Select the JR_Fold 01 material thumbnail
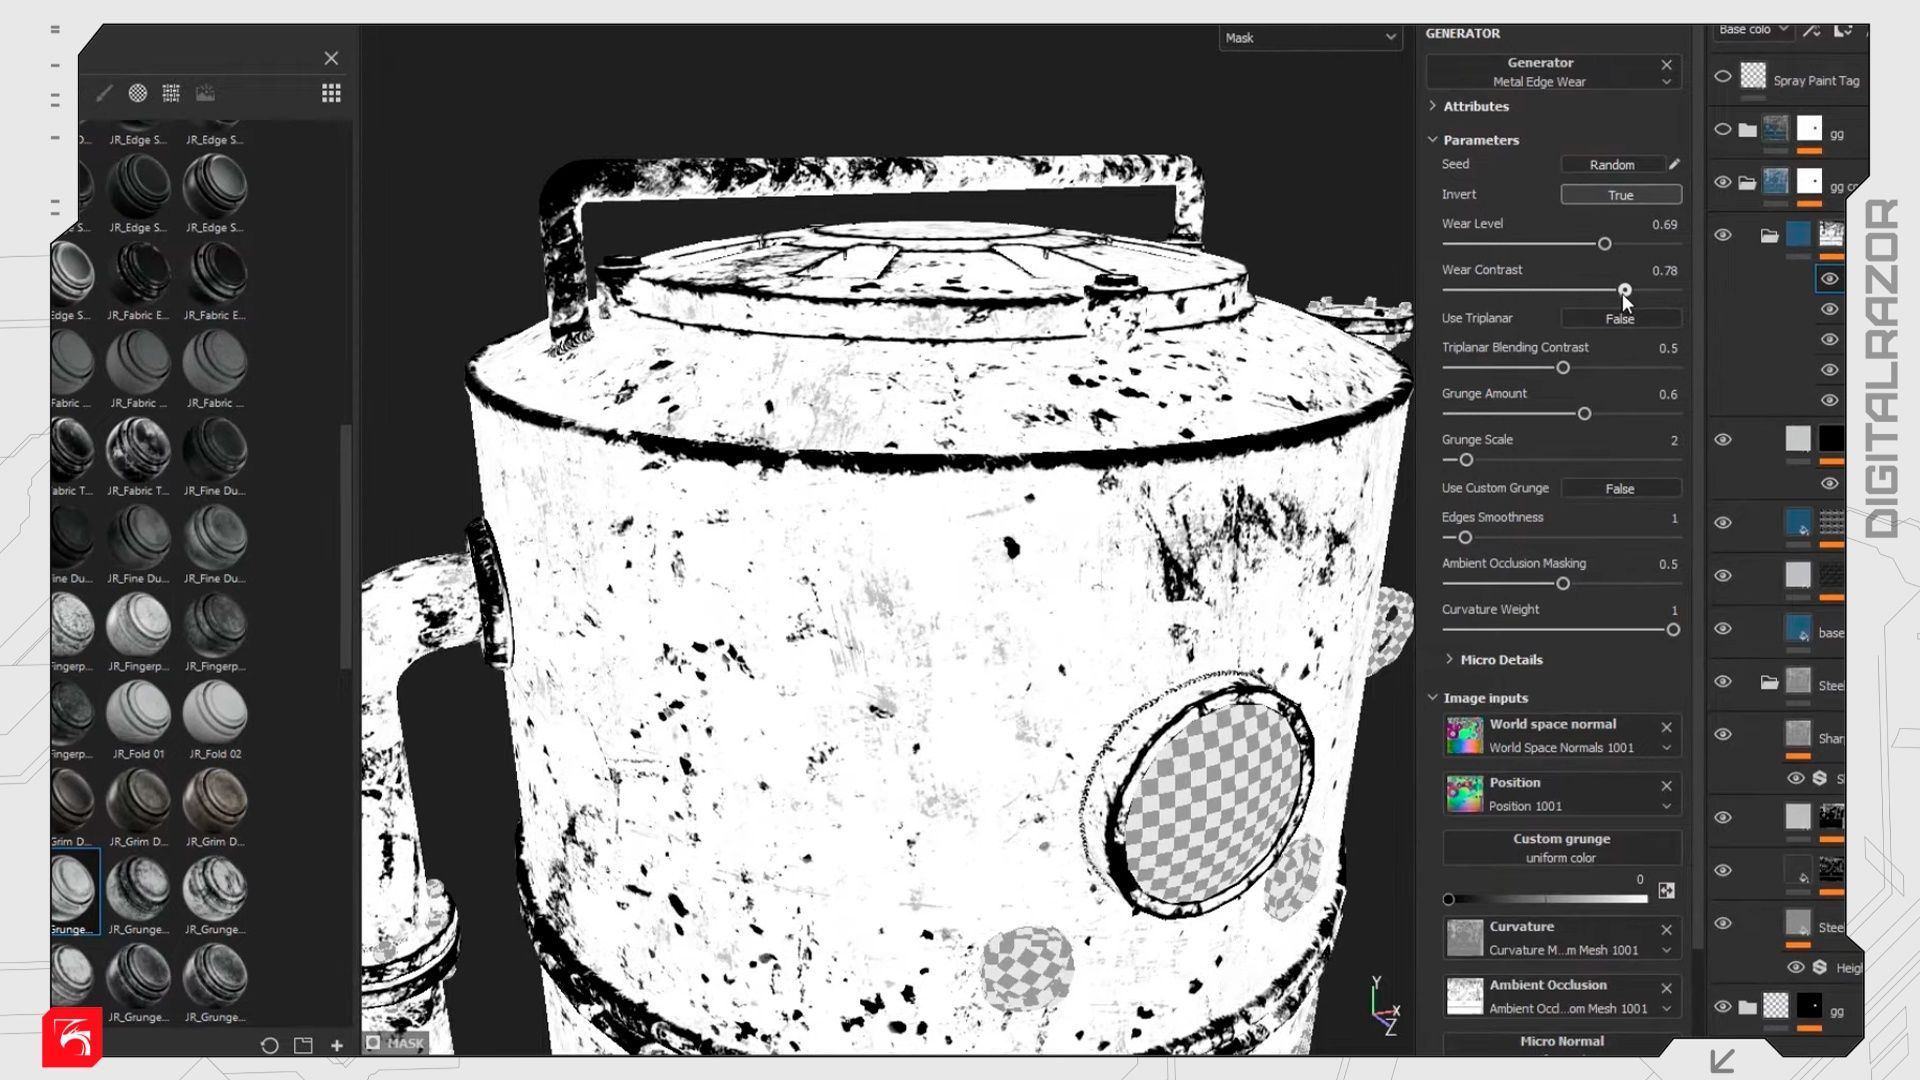 (x=138, y=713)
